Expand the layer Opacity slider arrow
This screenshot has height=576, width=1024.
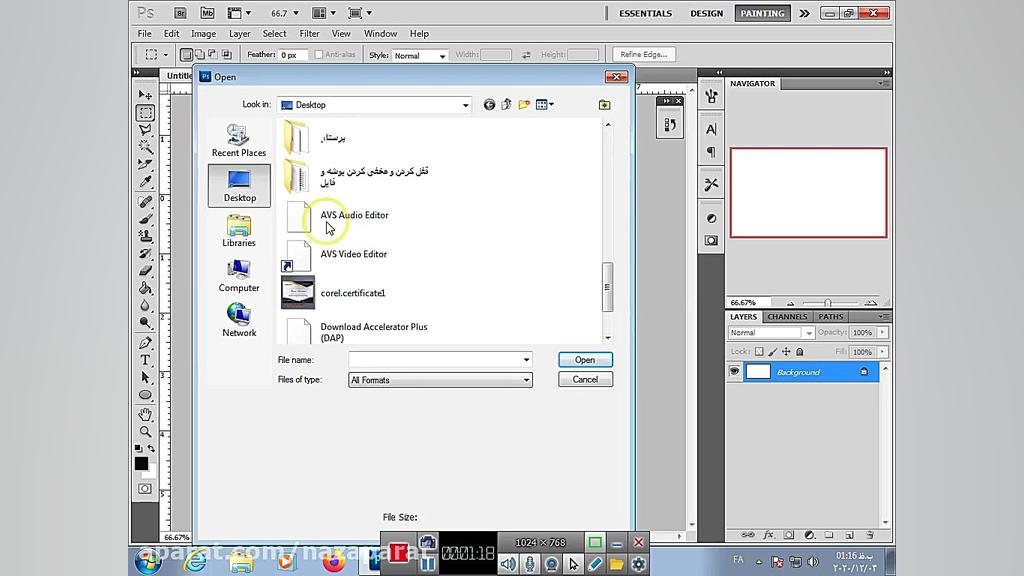point(882,332)
